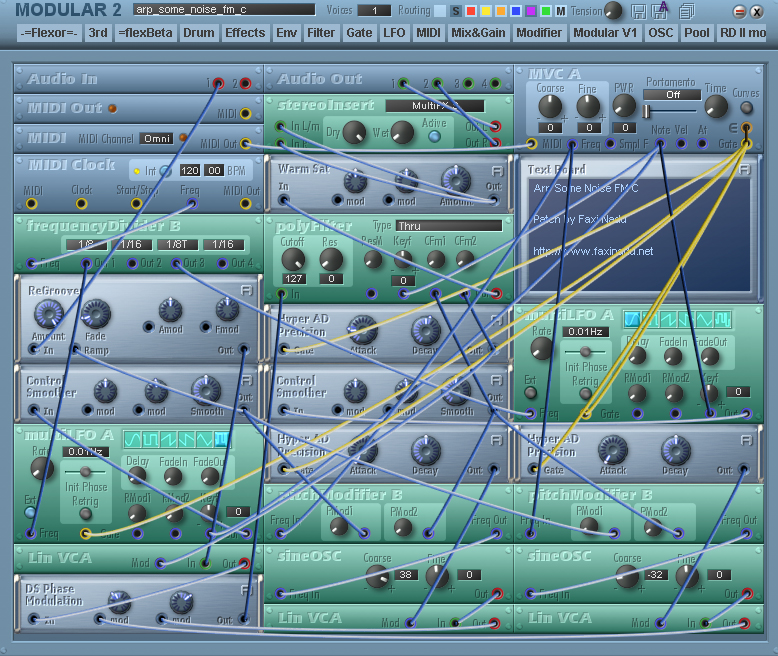Toggle the MIDI Out activity LED

coord(113,108)
